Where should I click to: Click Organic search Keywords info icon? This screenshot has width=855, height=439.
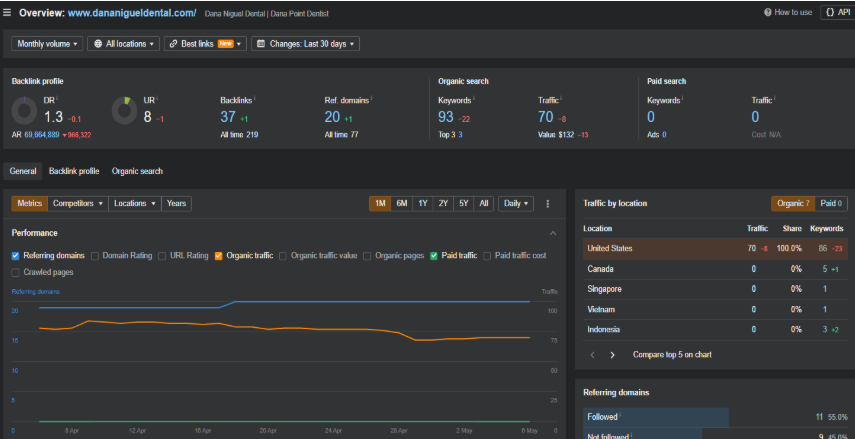click(x=473, y=99)
